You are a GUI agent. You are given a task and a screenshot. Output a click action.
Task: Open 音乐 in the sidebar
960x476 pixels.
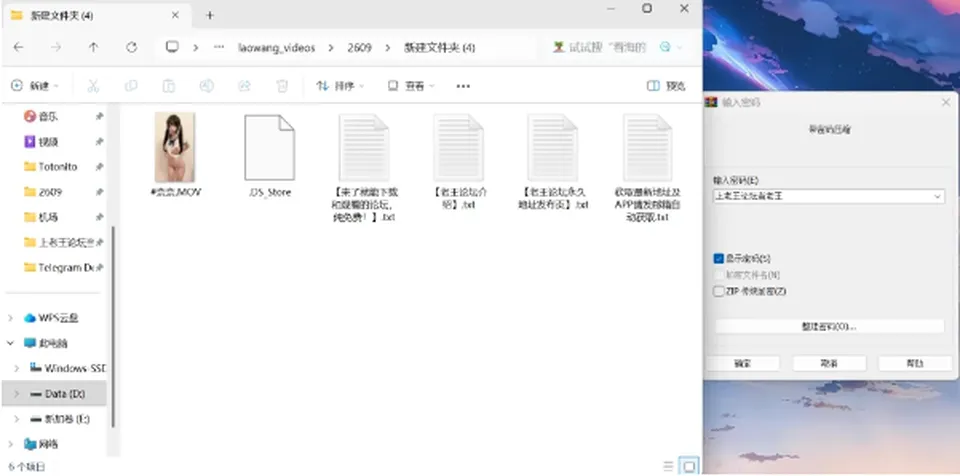(x=48, y=116)
